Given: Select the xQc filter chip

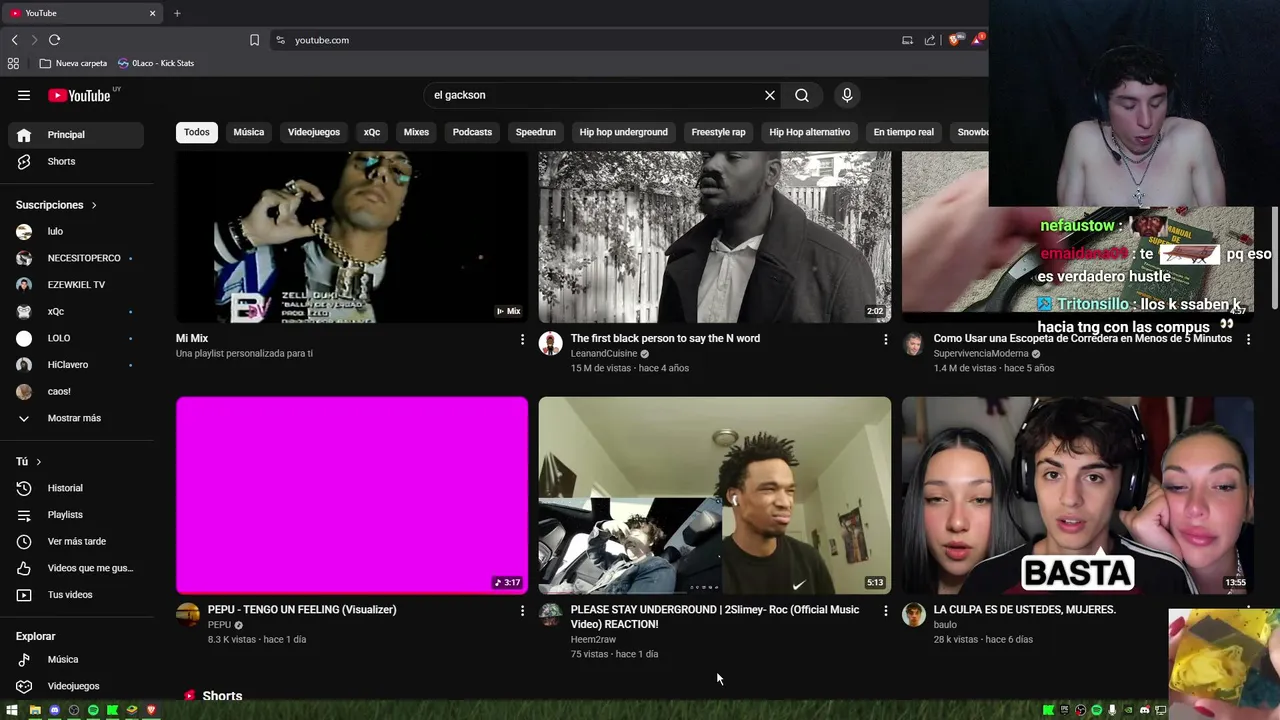Looking at the screenshot, I should tap(372, 132).
